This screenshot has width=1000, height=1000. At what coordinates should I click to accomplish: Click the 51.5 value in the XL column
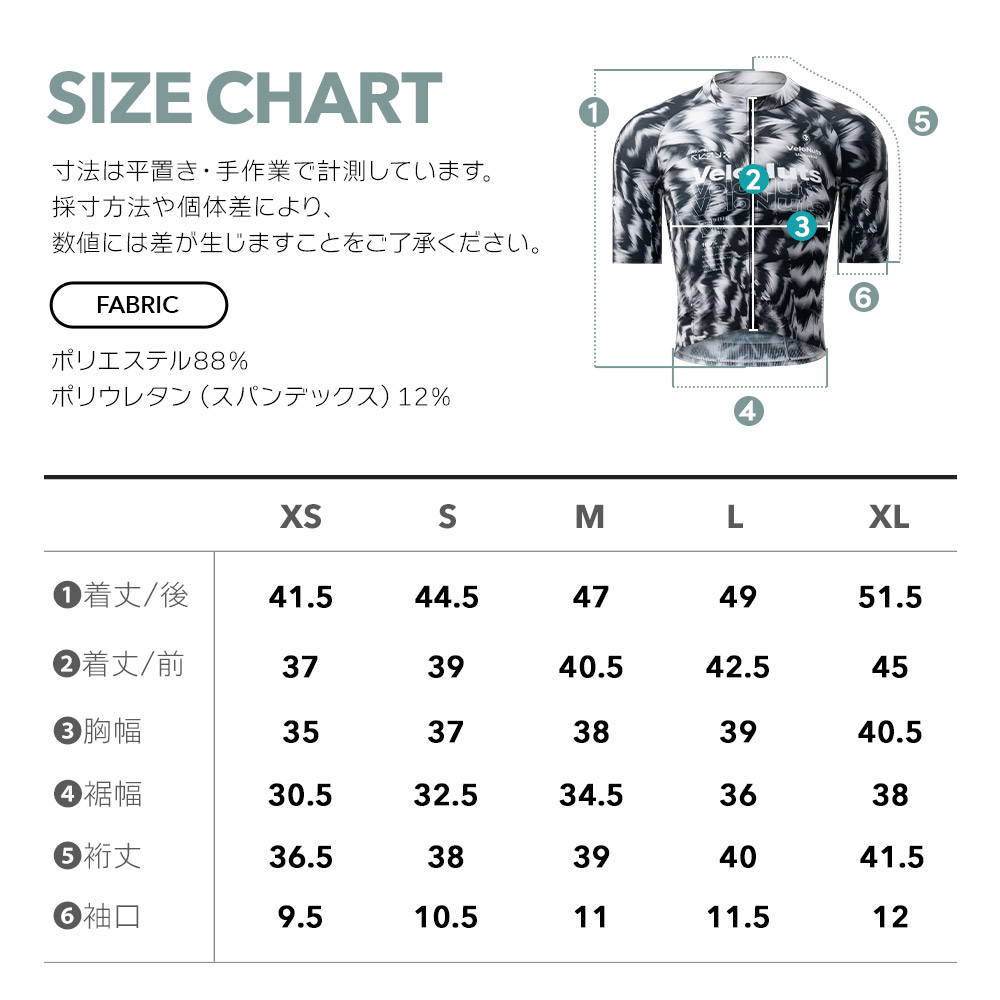pos(890,597)
